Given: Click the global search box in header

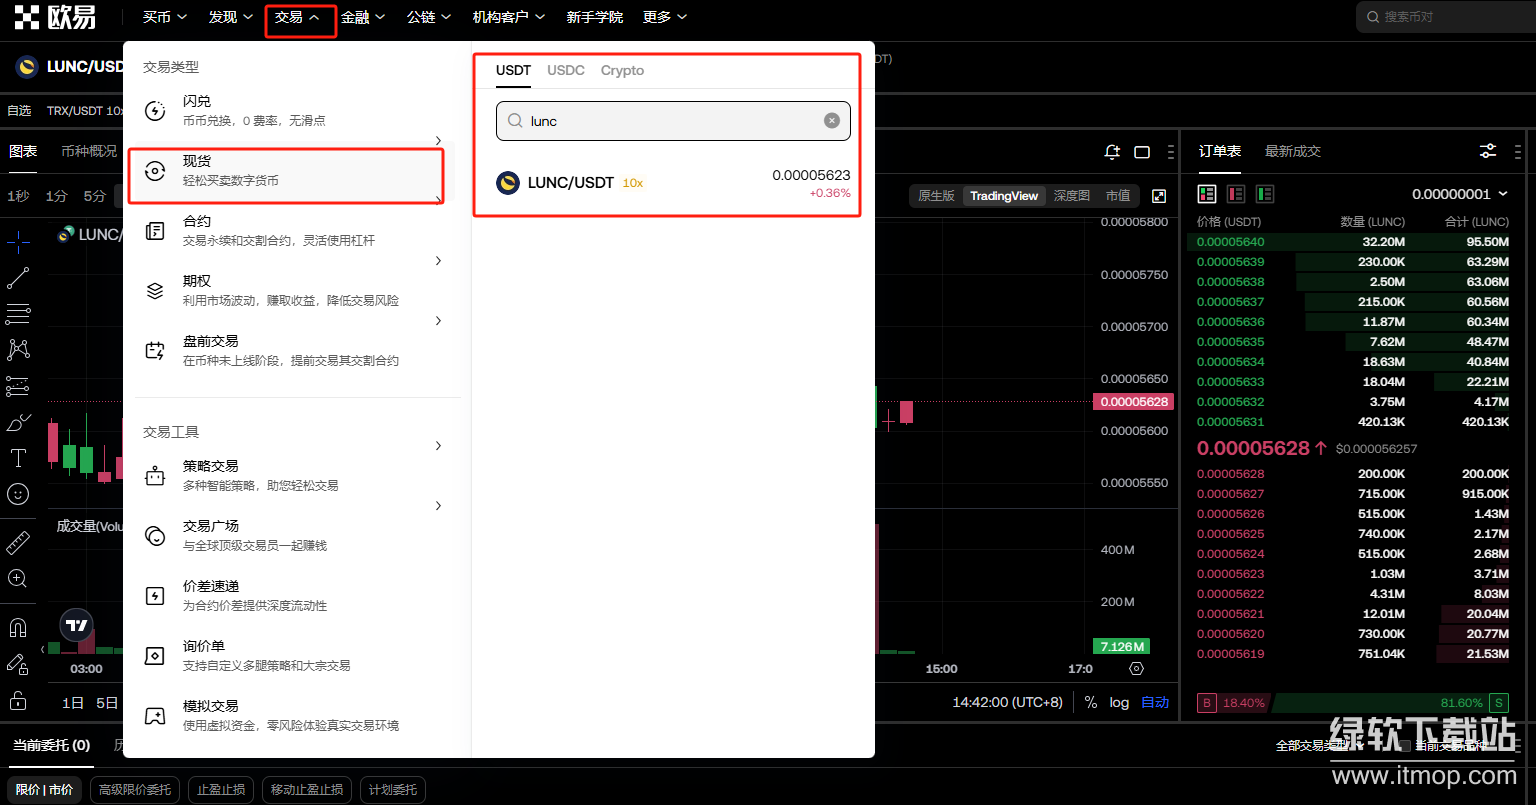Looking at the screenshot, I should 1446,17.
